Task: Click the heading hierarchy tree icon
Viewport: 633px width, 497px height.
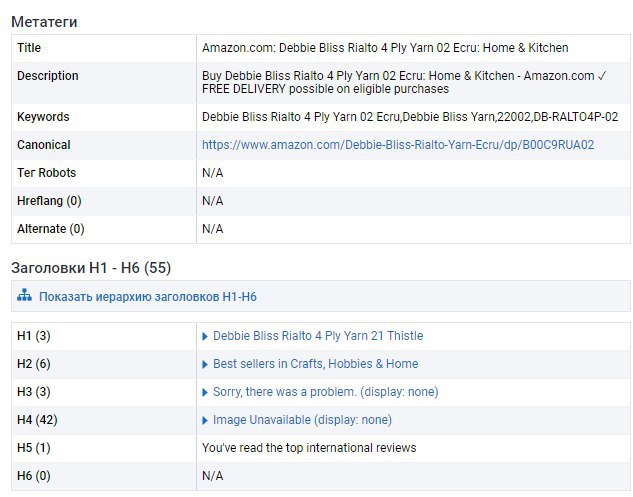Action: click(x=24, y=296)
